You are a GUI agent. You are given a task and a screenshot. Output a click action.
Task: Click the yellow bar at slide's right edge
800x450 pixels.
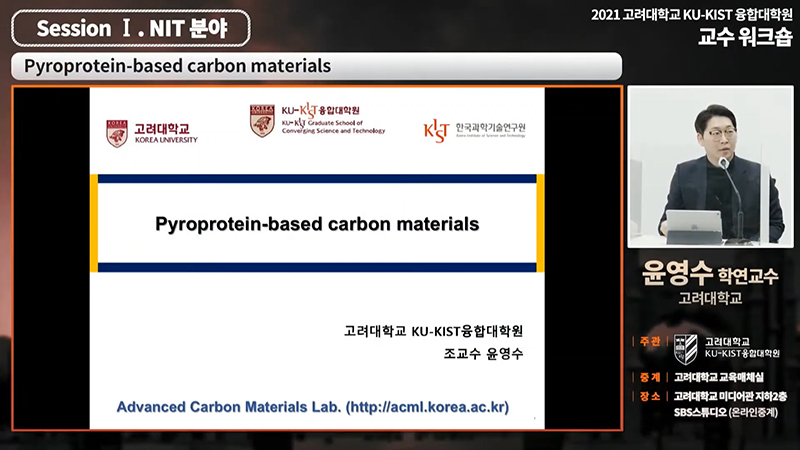point(540,223)
